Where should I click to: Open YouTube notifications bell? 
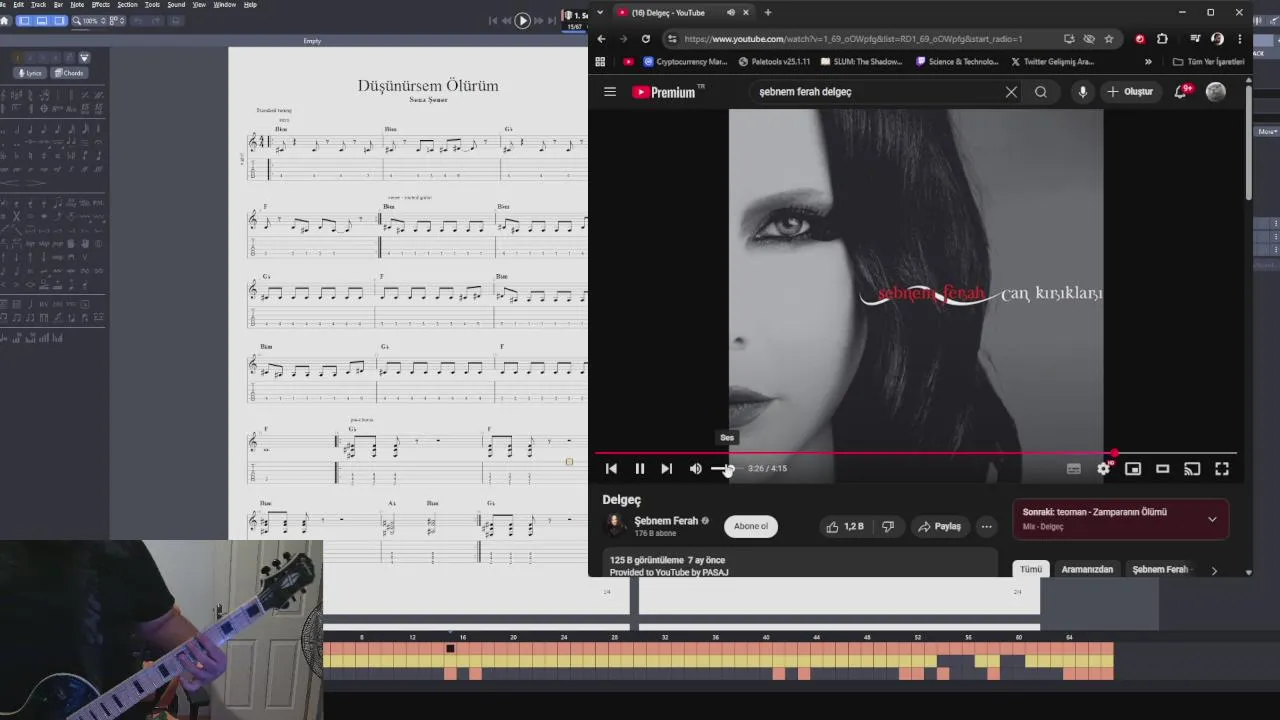click(1182, 91)
